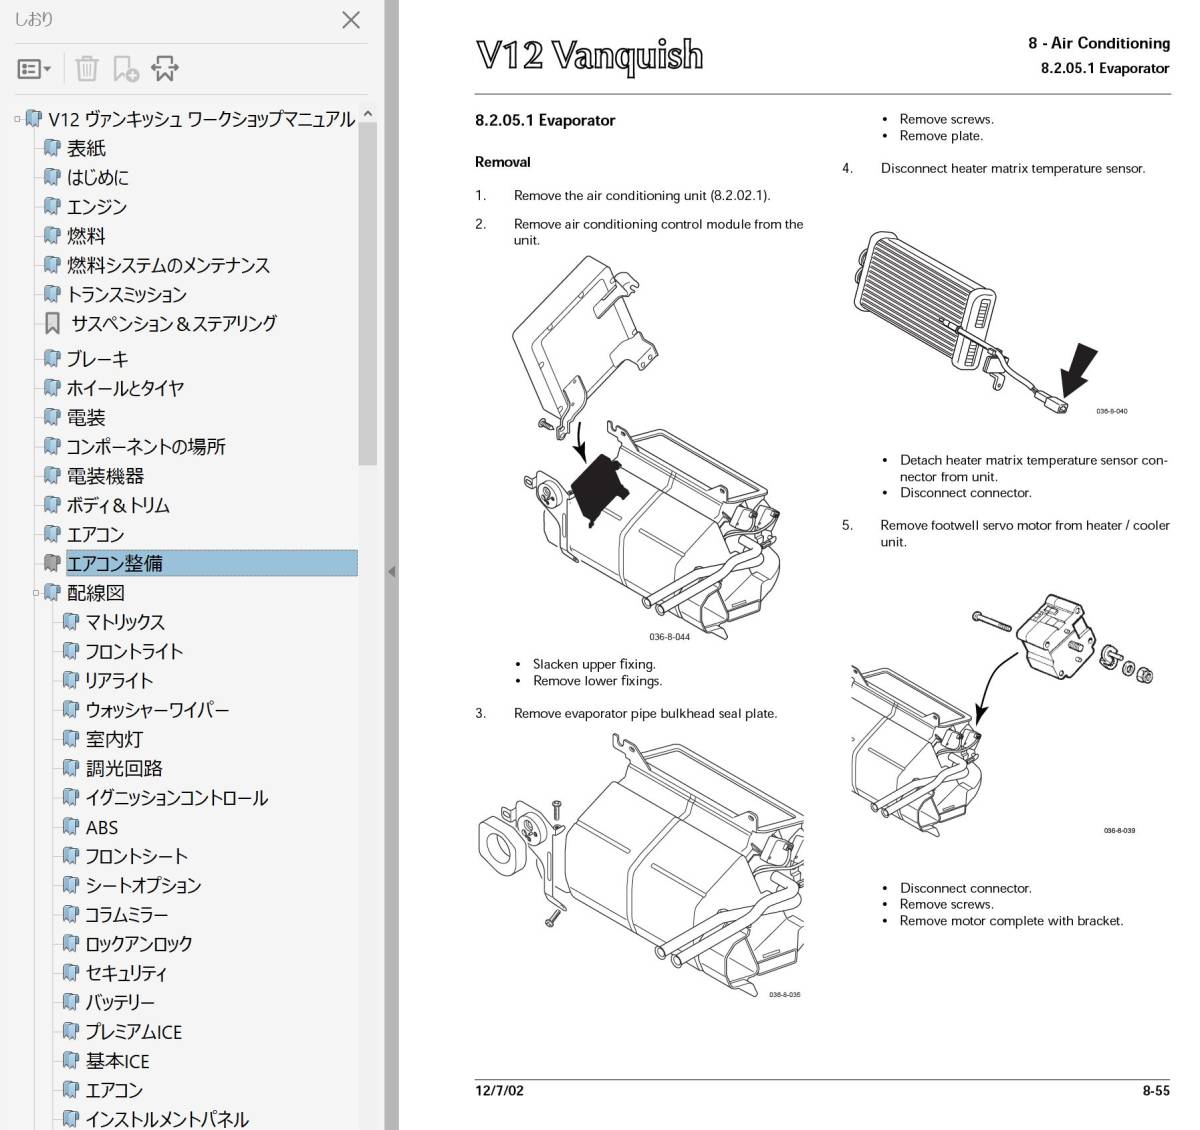Open the フロントシート bookmark
The width and height of the screenshot is (1200, 1130).
click(x=137, y=856)
